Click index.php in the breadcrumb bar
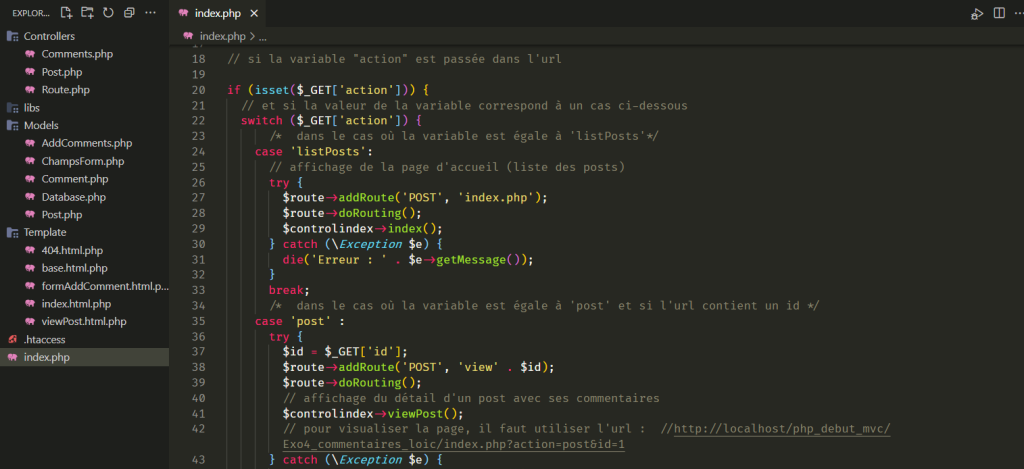This screenshot has width=1024, height=469. [x=222, y=36]
